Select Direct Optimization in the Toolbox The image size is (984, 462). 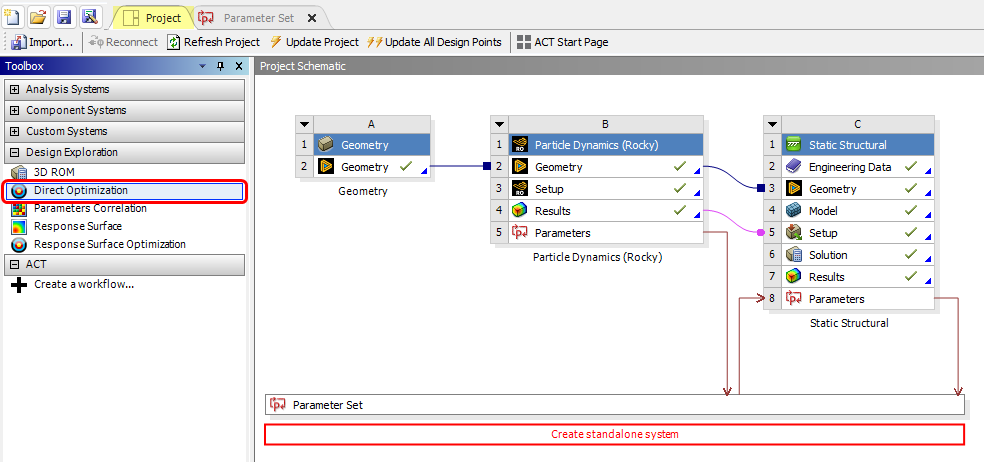click(x=124, y=190)
